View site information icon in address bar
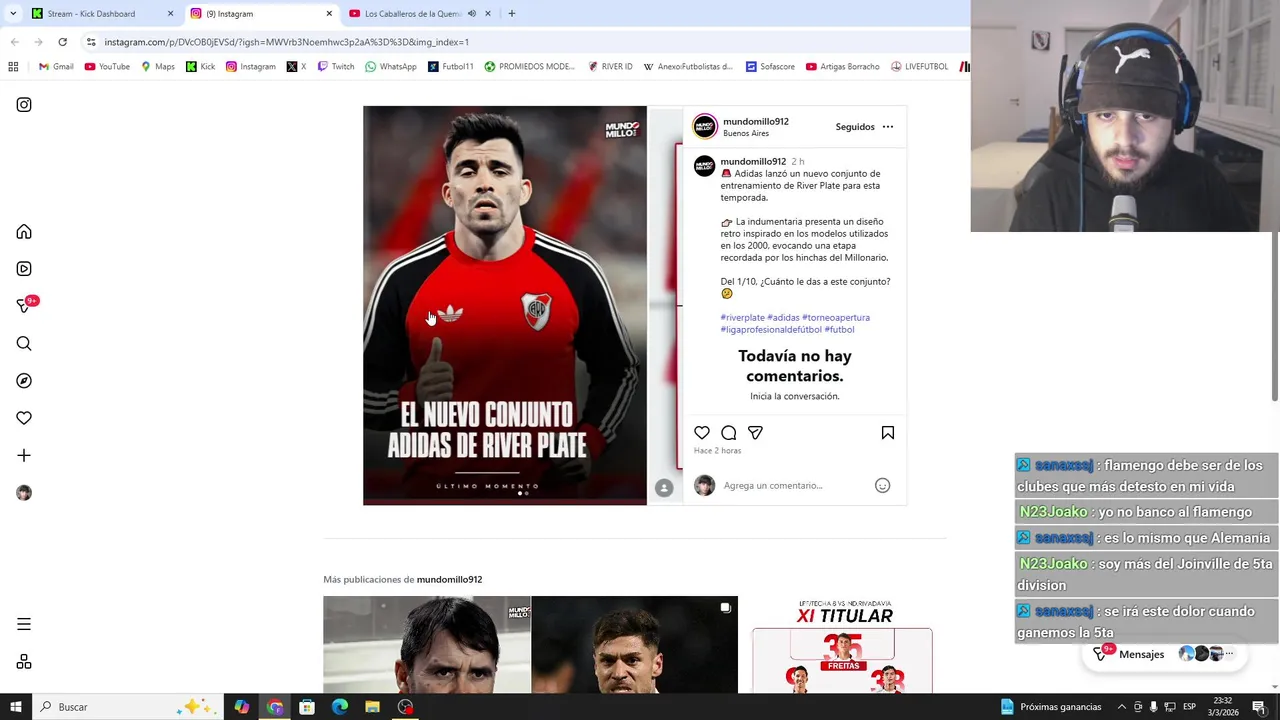Screen dimensions: 1280x720 91,42
